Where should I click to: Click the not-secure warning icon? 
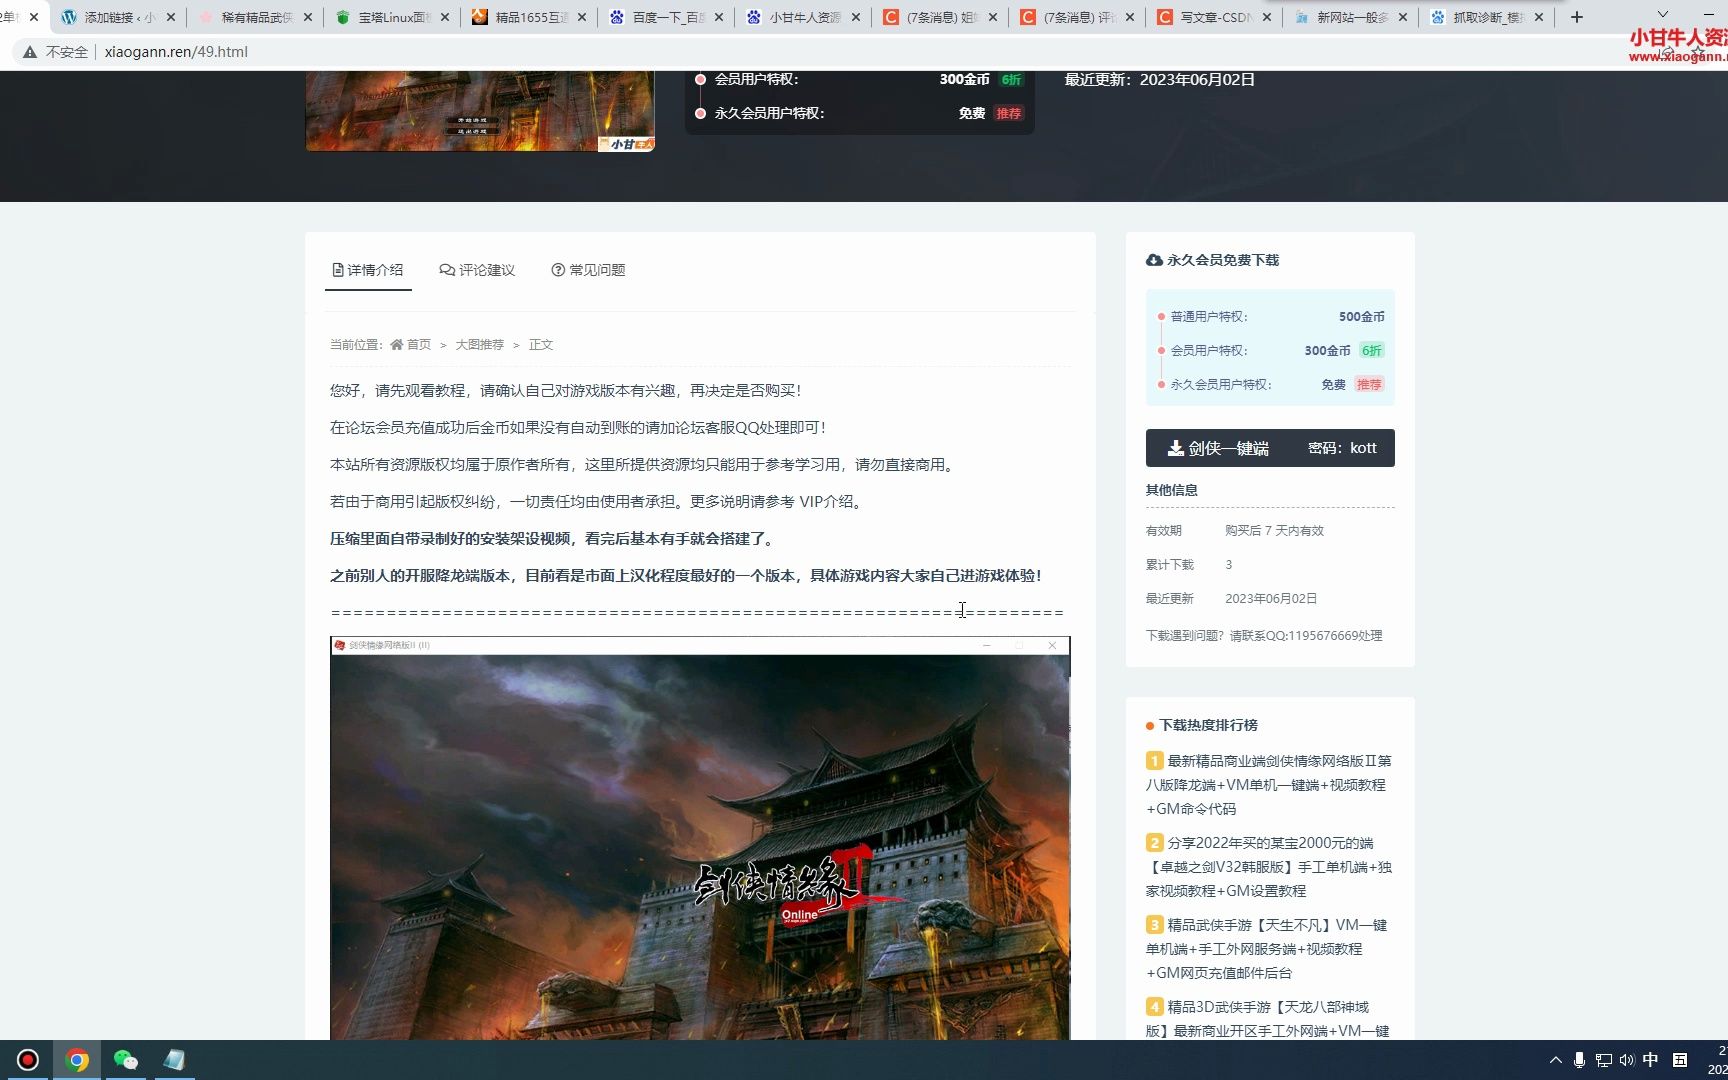[30, 52]
